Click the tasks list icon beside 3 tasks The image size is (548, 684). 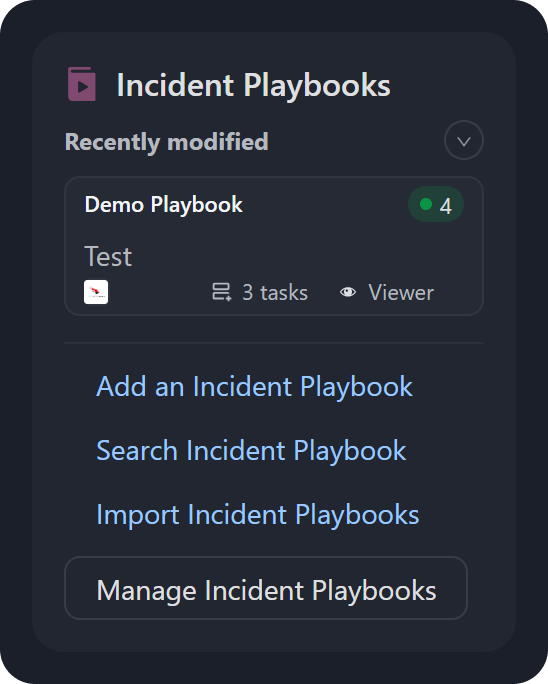222,292
